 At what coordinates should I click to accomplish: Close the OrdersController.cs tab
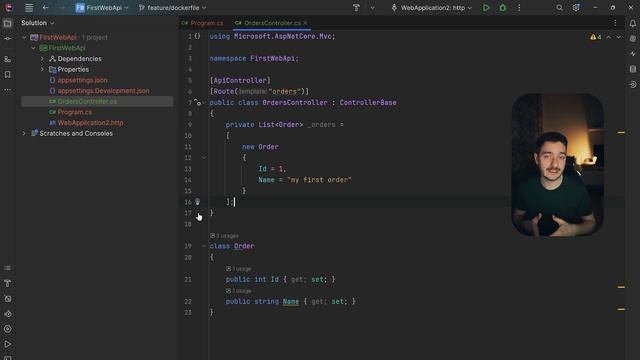point(305,23)
